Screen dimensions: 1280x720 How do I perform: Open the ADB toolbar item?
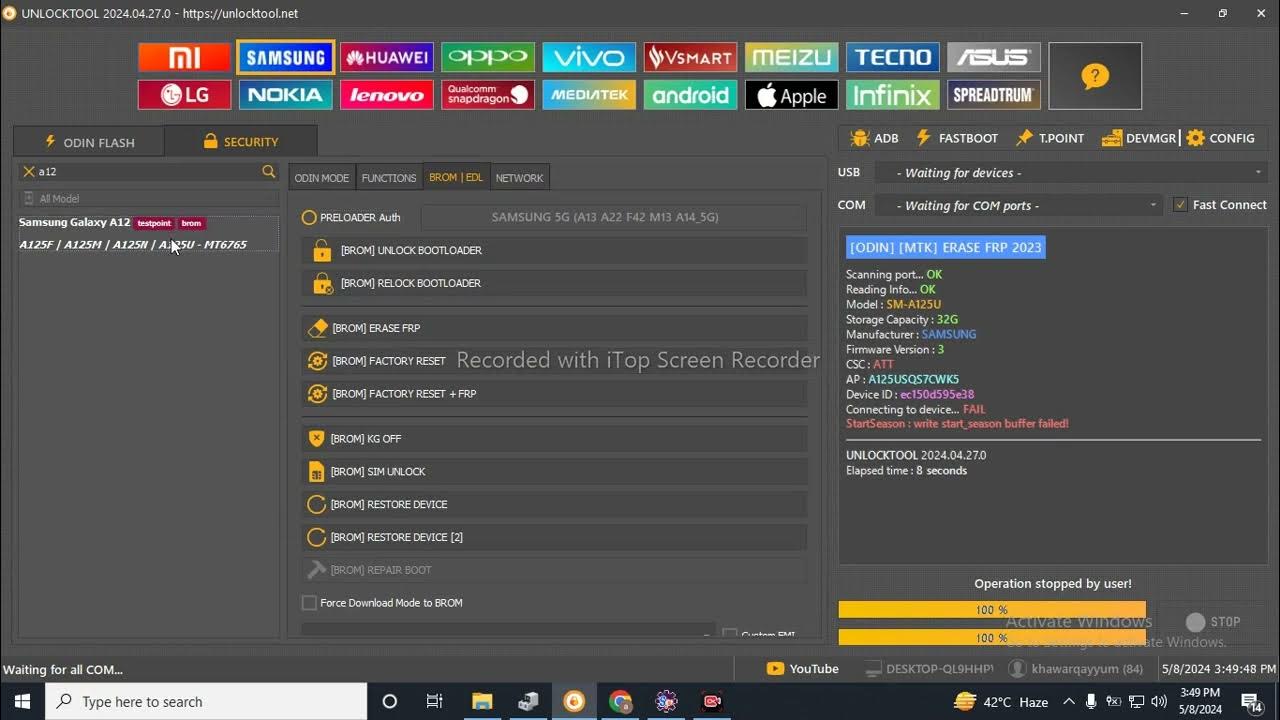(x=874, y=138)
